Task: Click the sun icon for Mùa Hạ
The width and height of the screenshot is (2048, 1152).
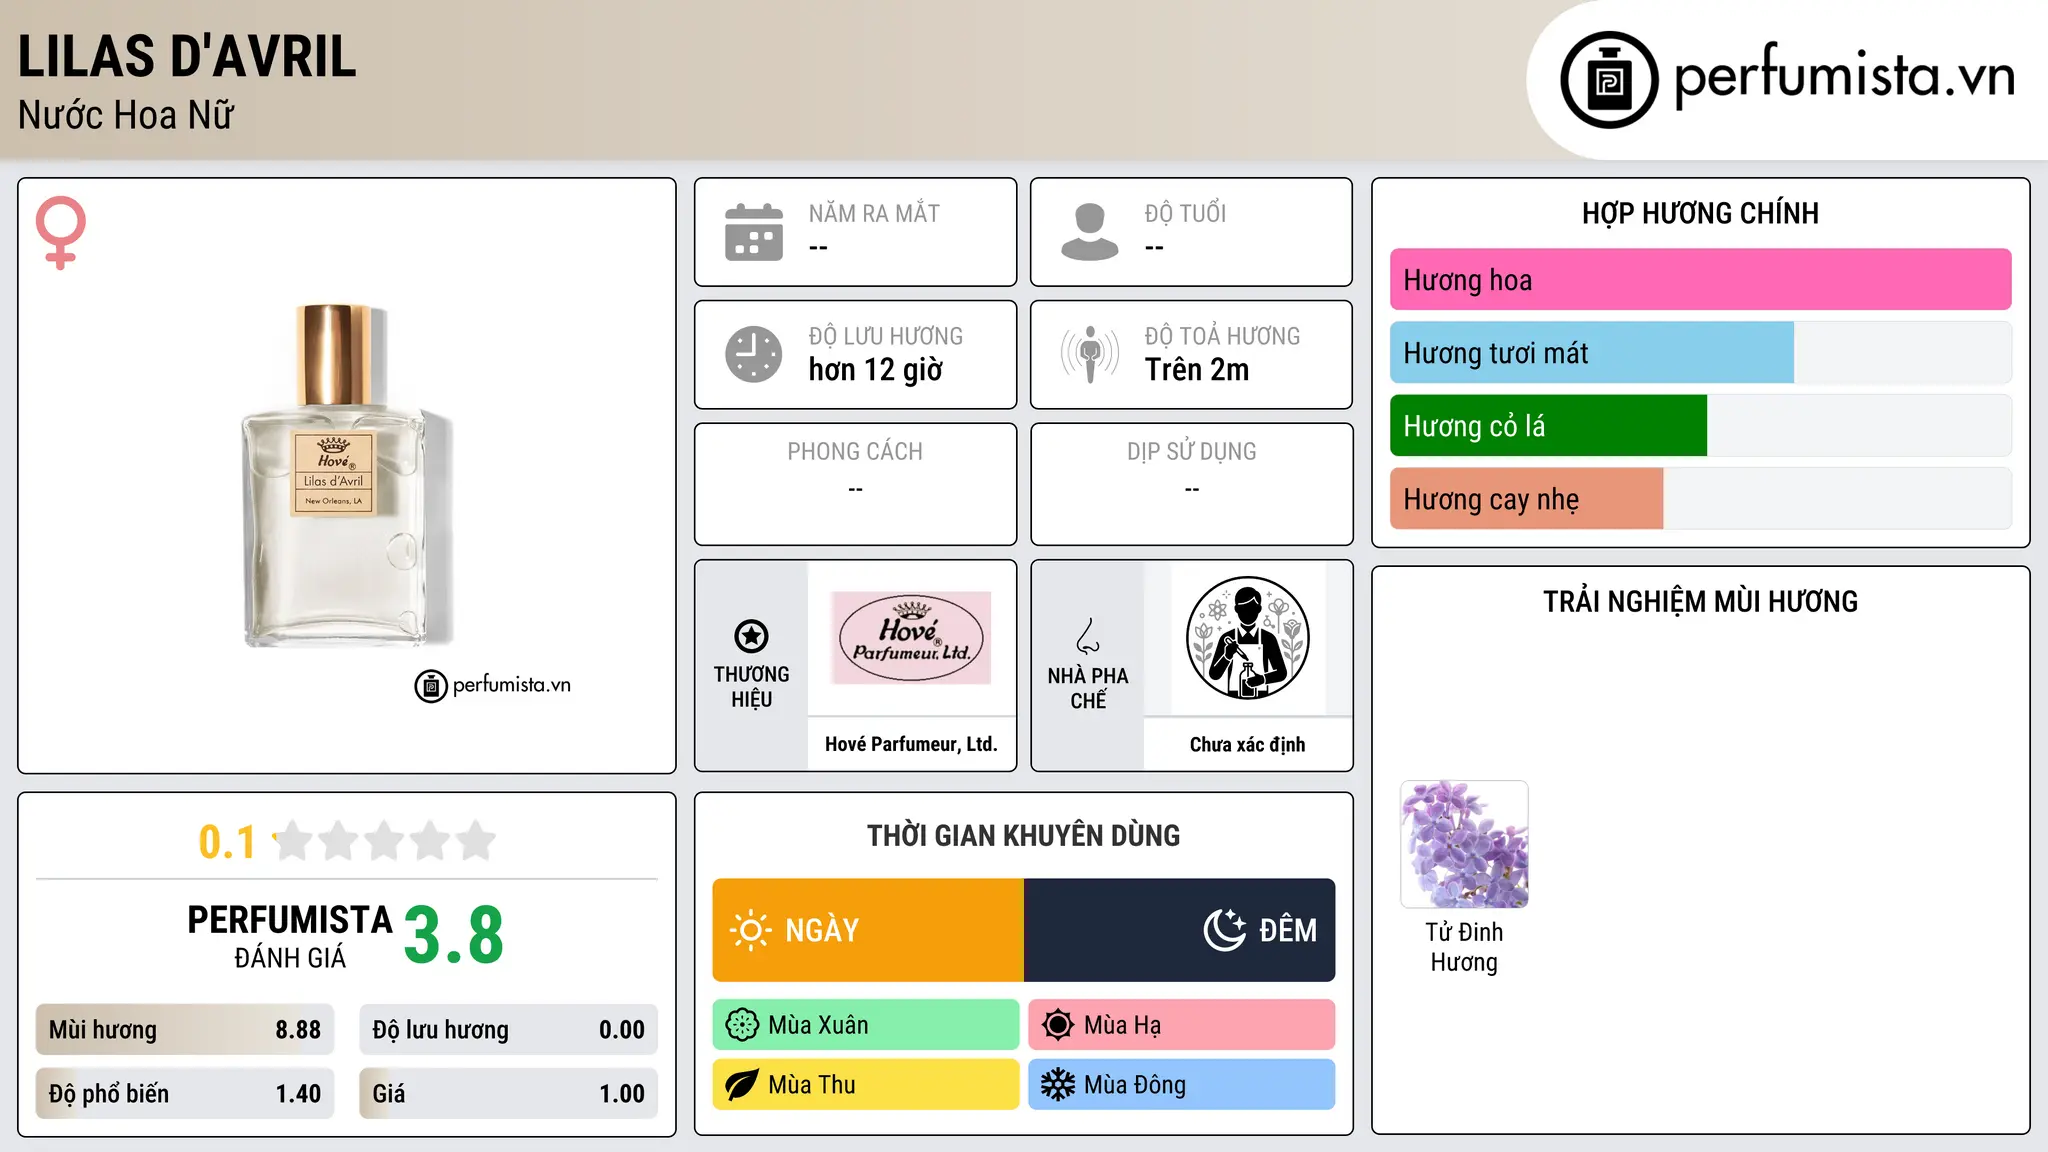Action: click(x=1058, y=1025)
